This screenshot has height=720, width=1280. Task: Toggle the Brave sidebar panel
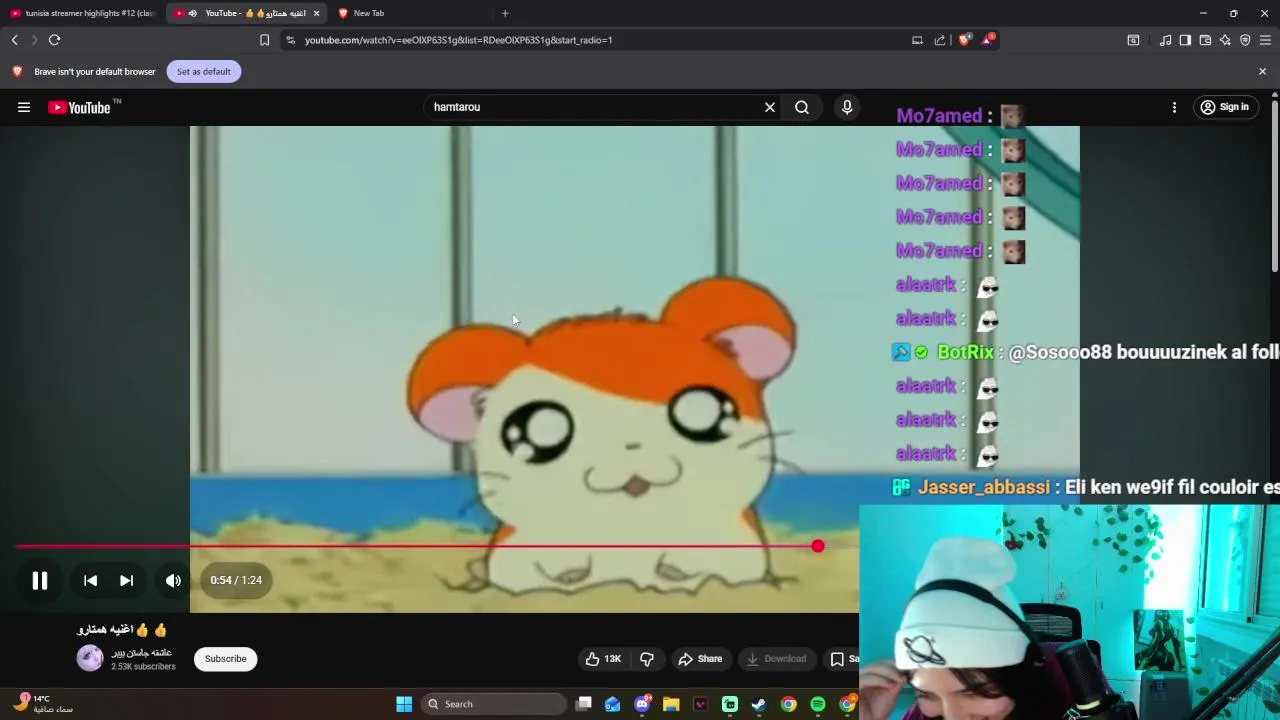[1185, 40]
